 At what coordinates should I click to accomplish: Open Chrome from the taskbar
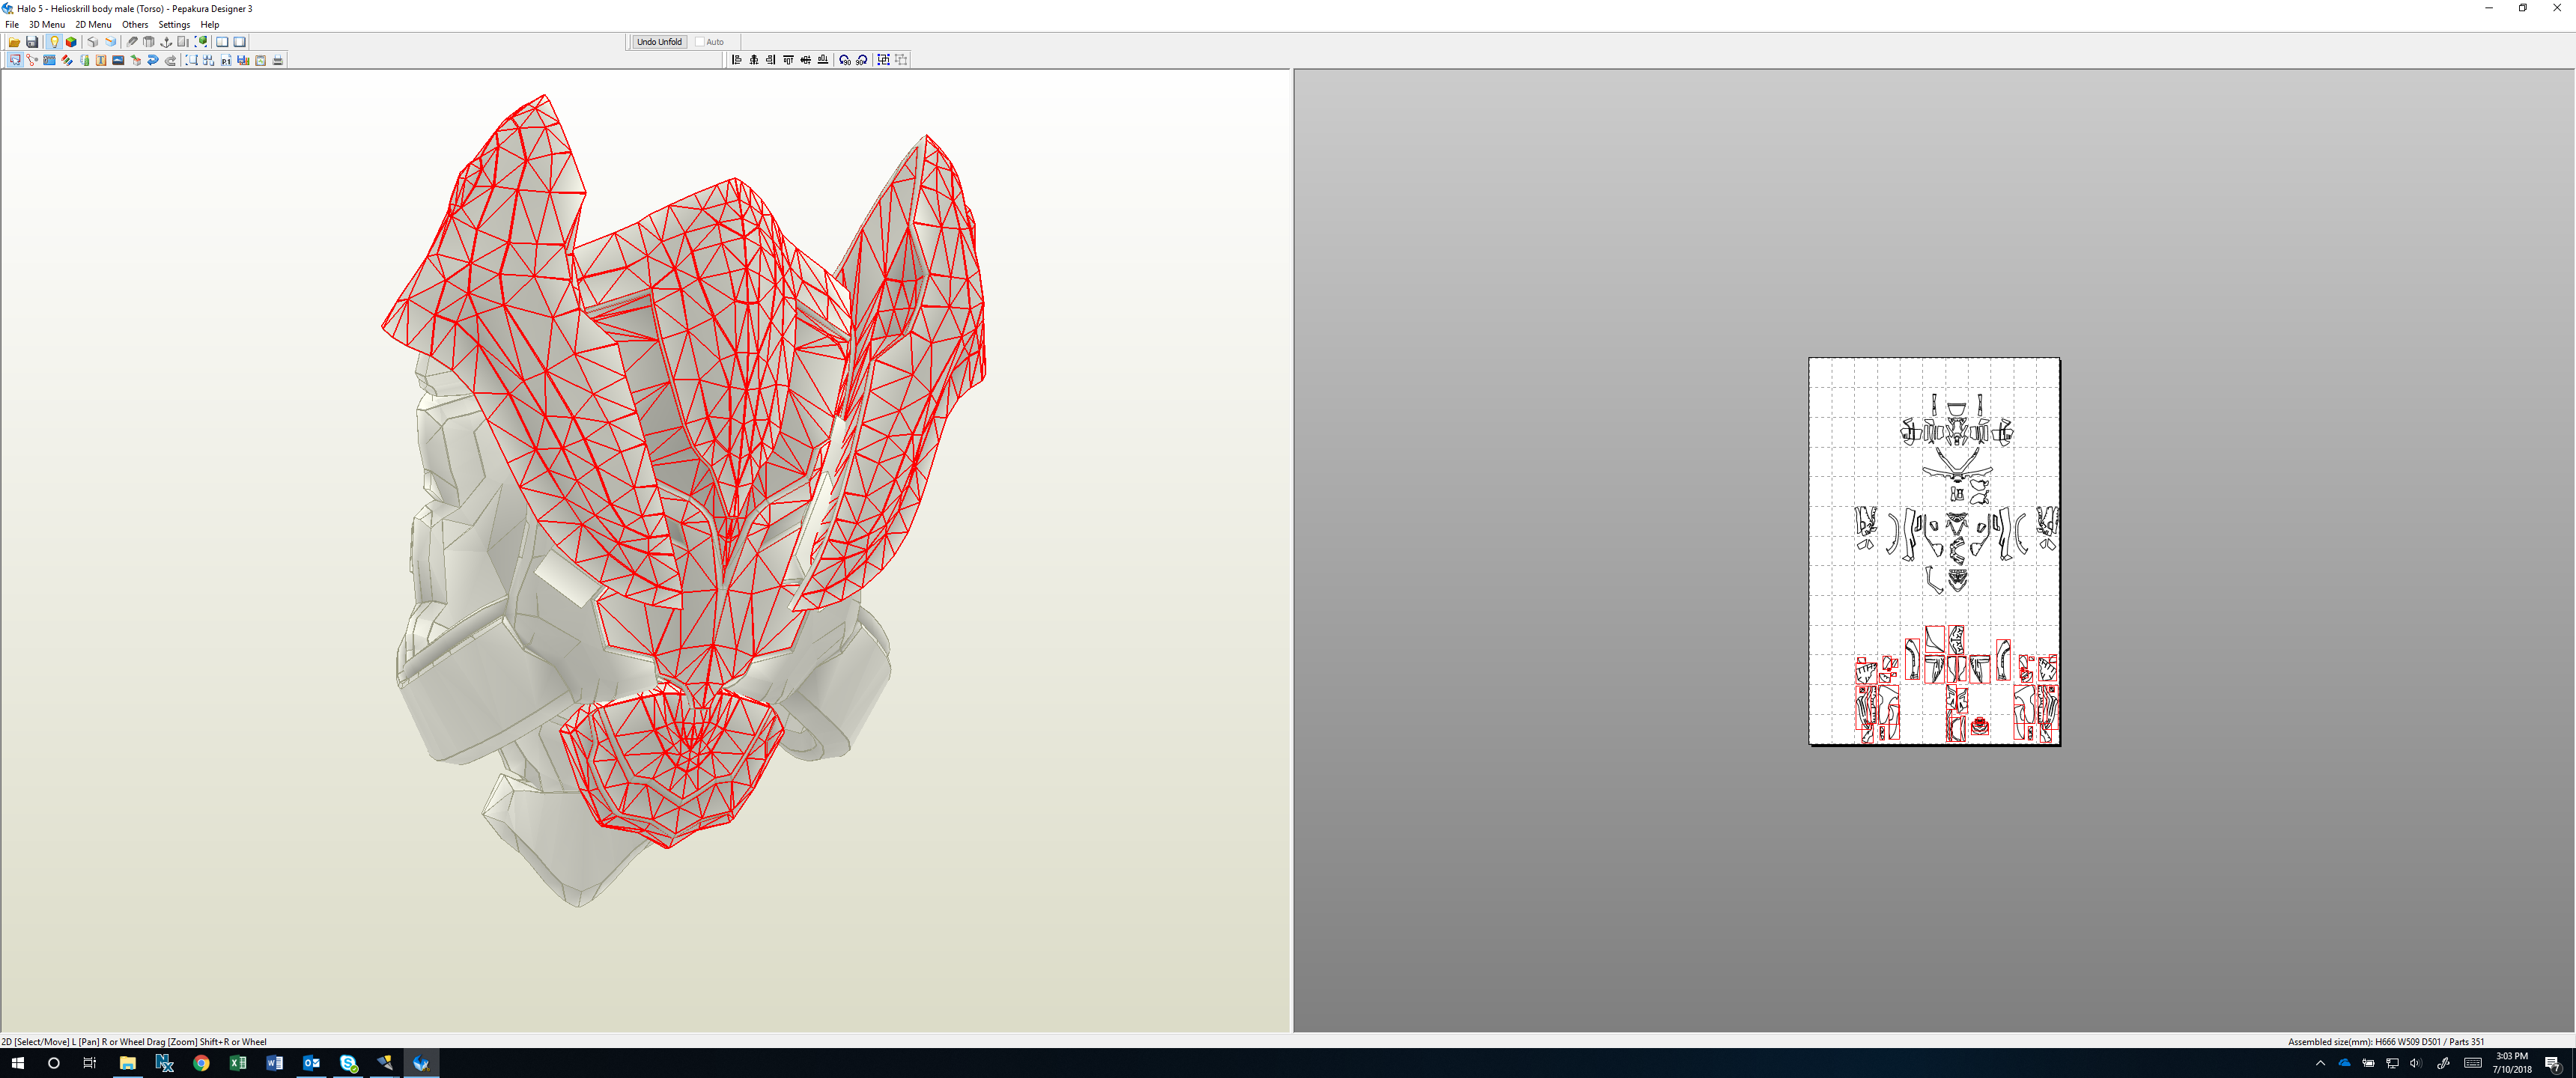[201, 1063]
